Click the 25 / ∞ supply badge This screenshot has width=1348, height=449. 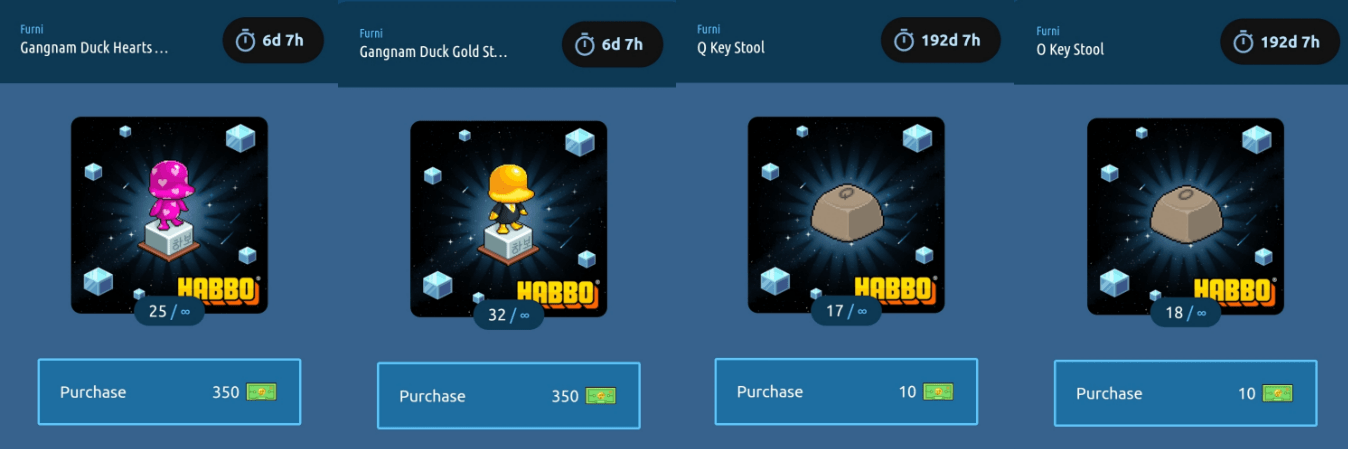click(x=169, y=311)
